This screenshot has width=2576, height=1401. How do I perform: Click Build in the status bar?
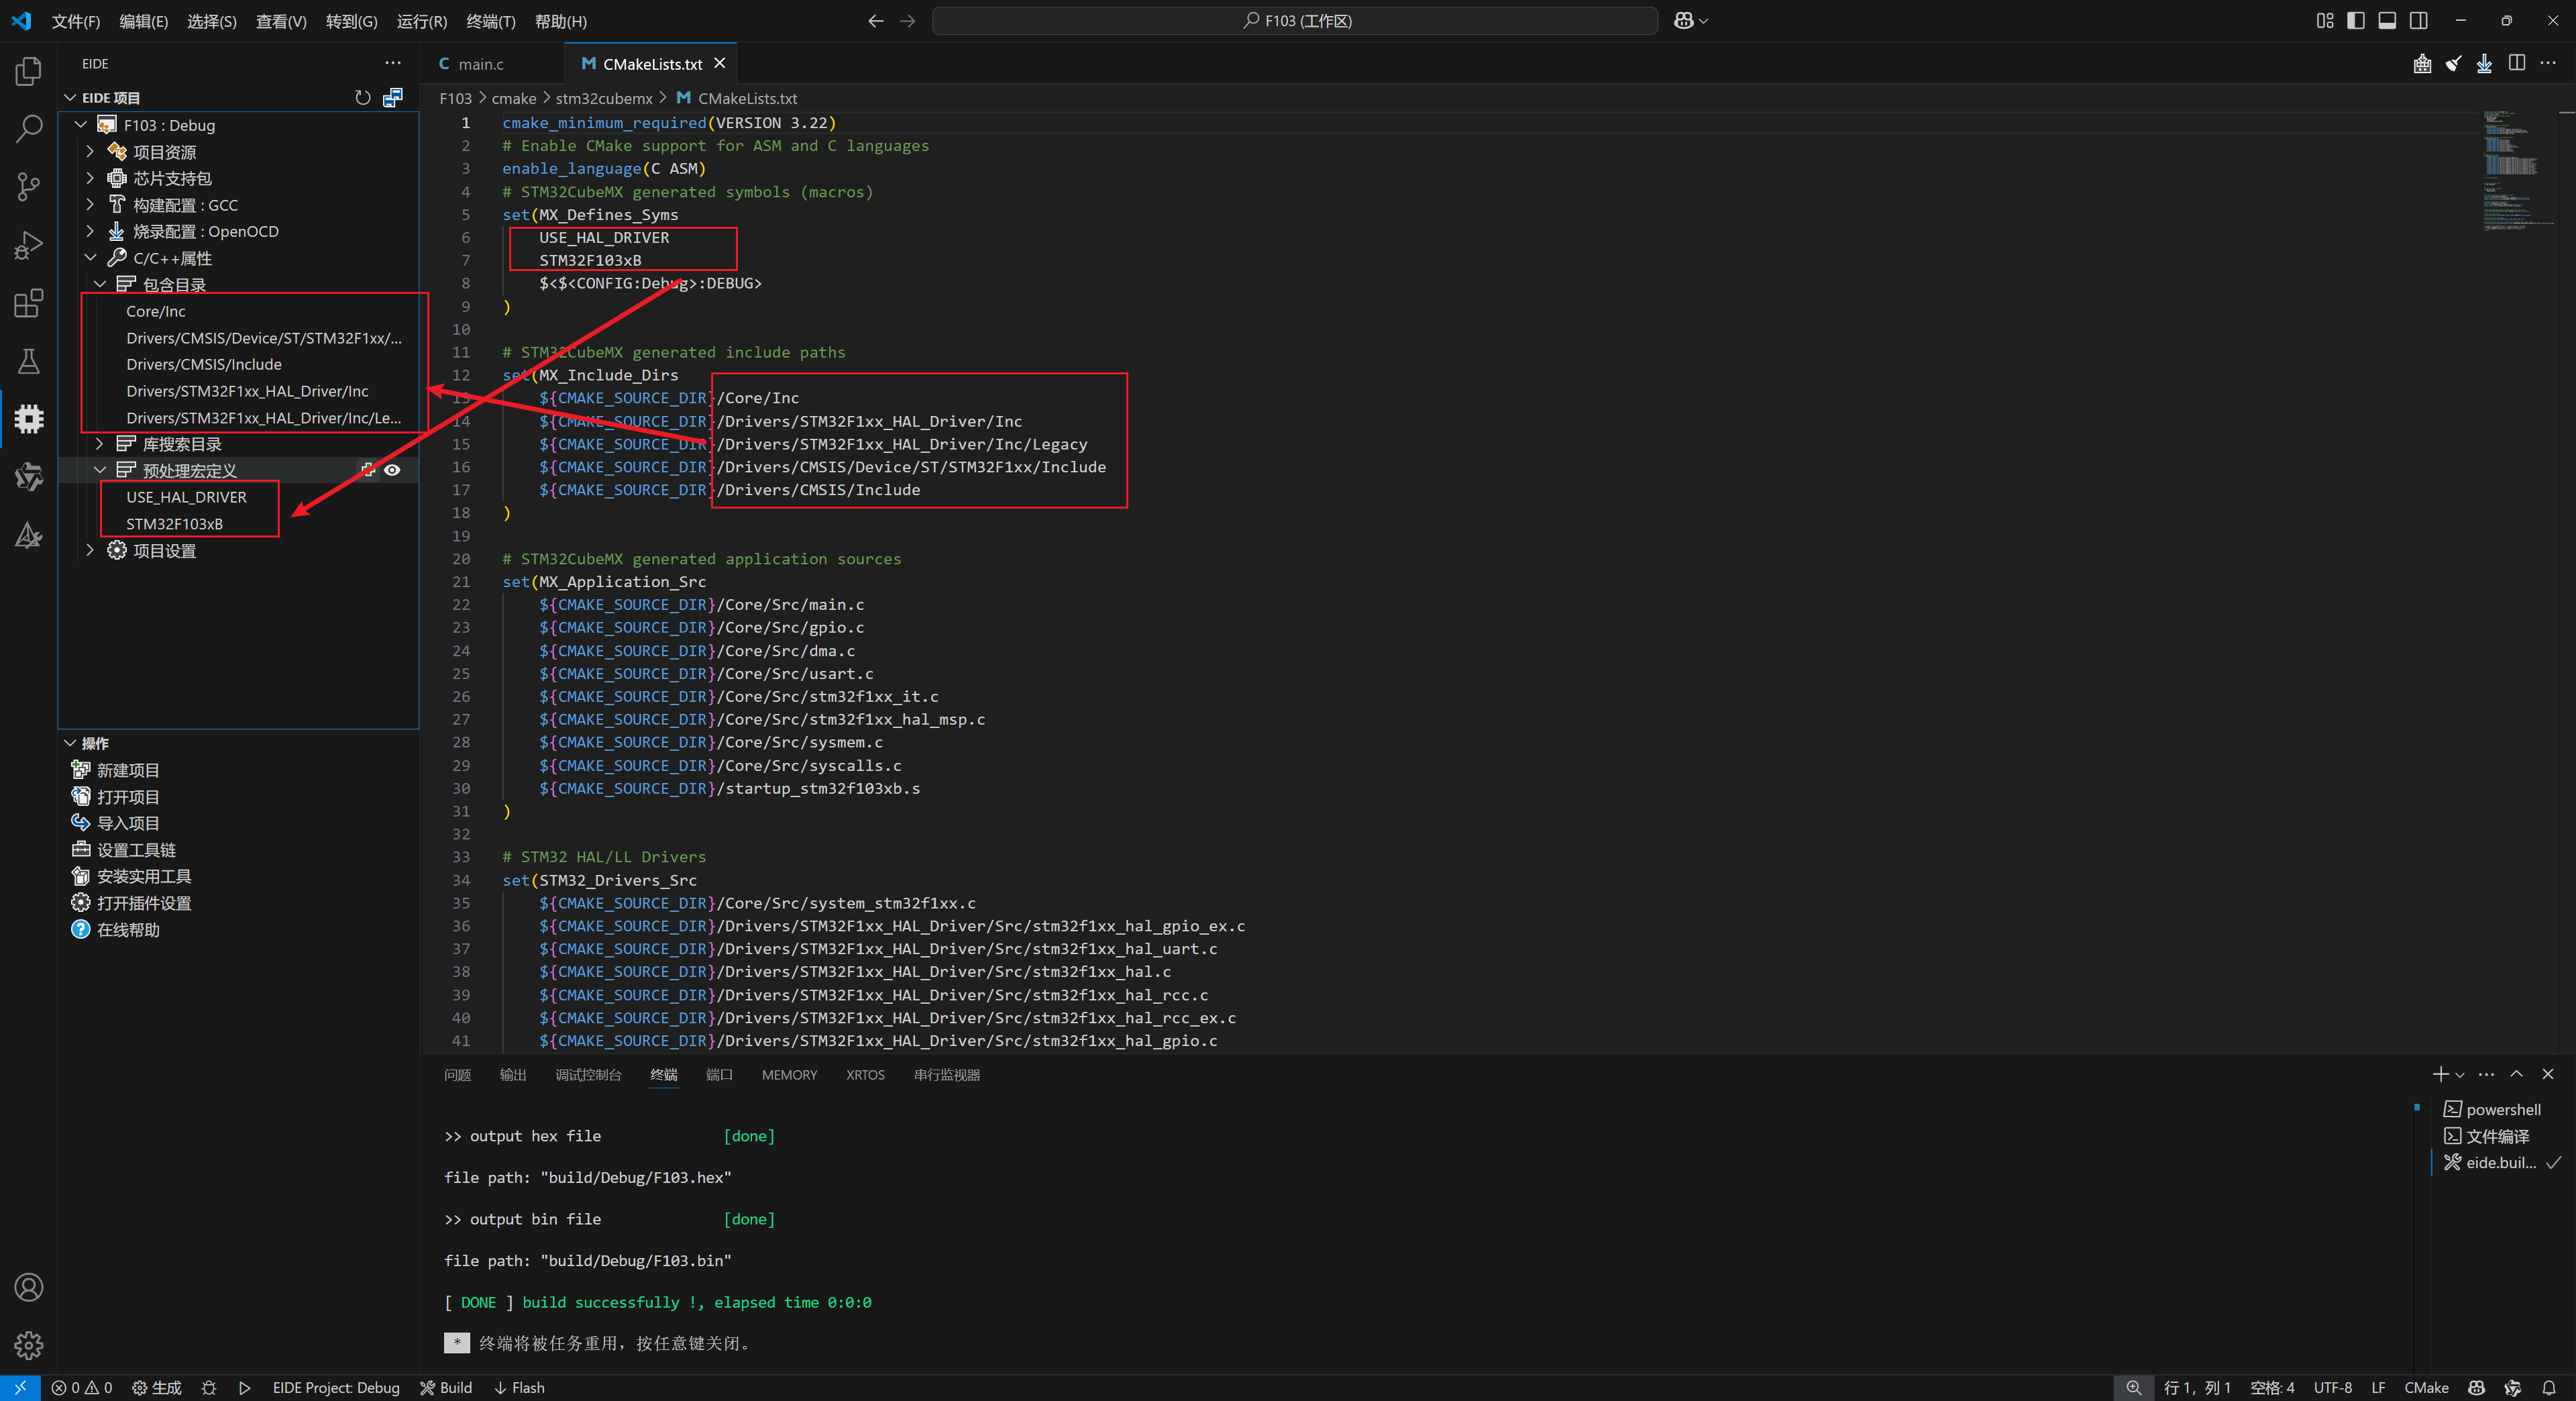point(446,1388)
